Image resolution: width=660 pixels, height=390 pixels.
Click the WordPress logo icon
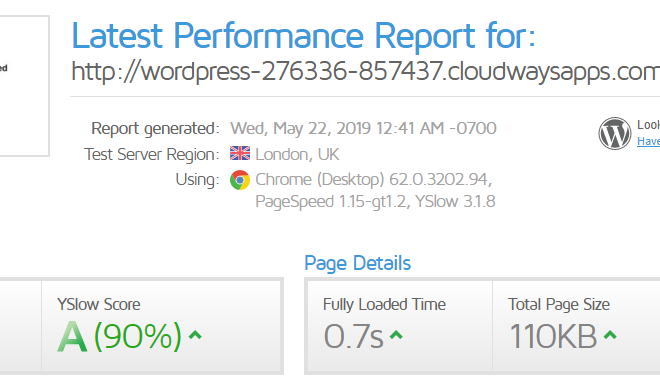[x=615, y=133]
